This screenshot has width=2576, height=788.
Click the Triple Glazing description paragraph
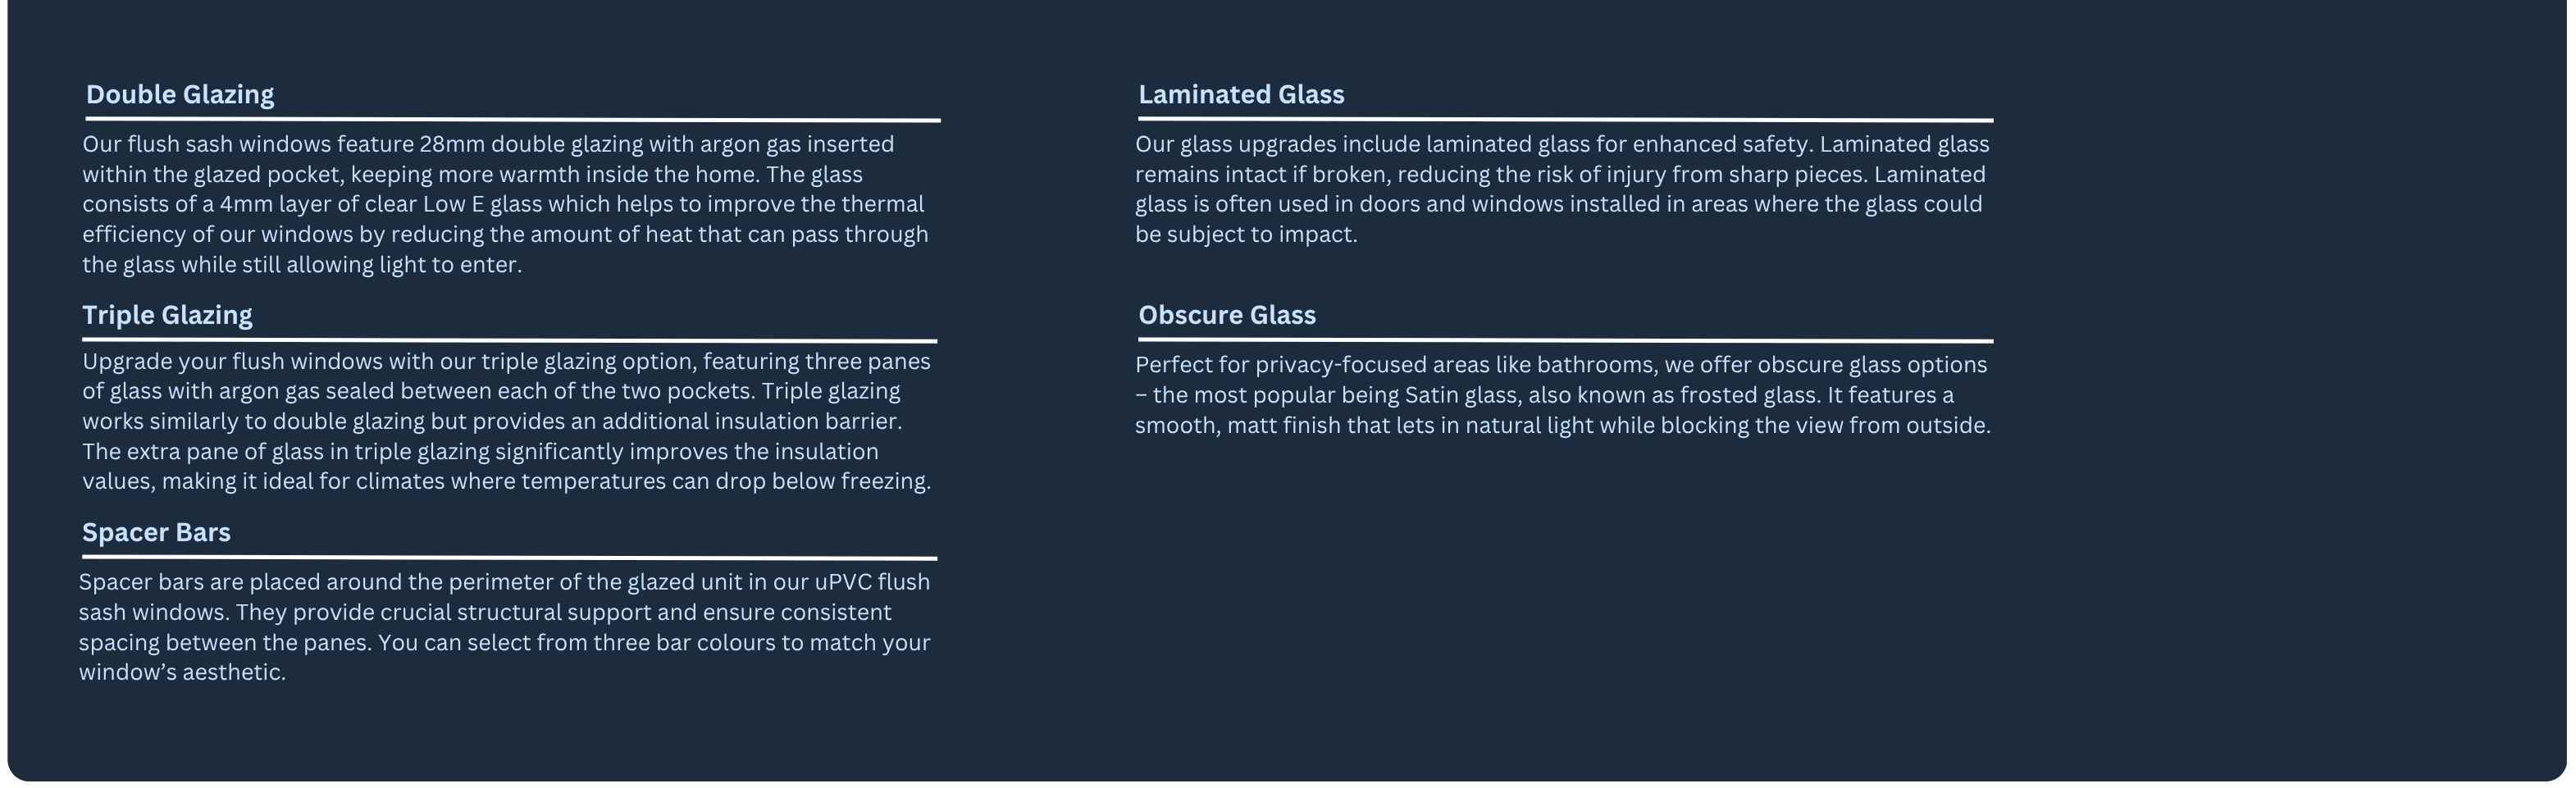[506, 422]
